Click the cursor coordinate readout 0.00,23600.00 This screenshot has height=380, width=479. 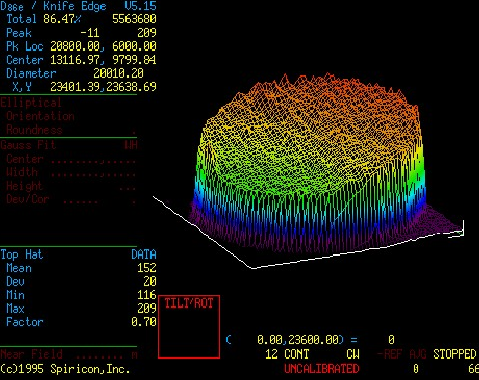coord(299,340)
